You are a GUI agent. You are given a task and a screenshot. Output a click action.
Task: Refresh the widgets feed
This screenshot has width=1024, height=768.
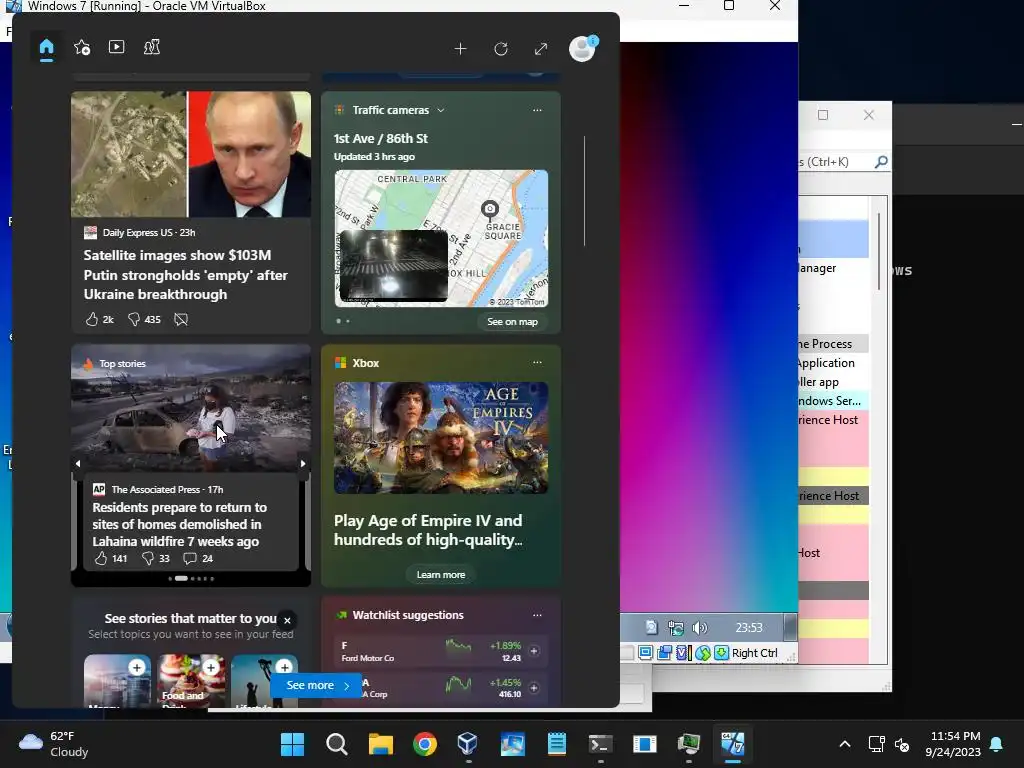[501, 49]
